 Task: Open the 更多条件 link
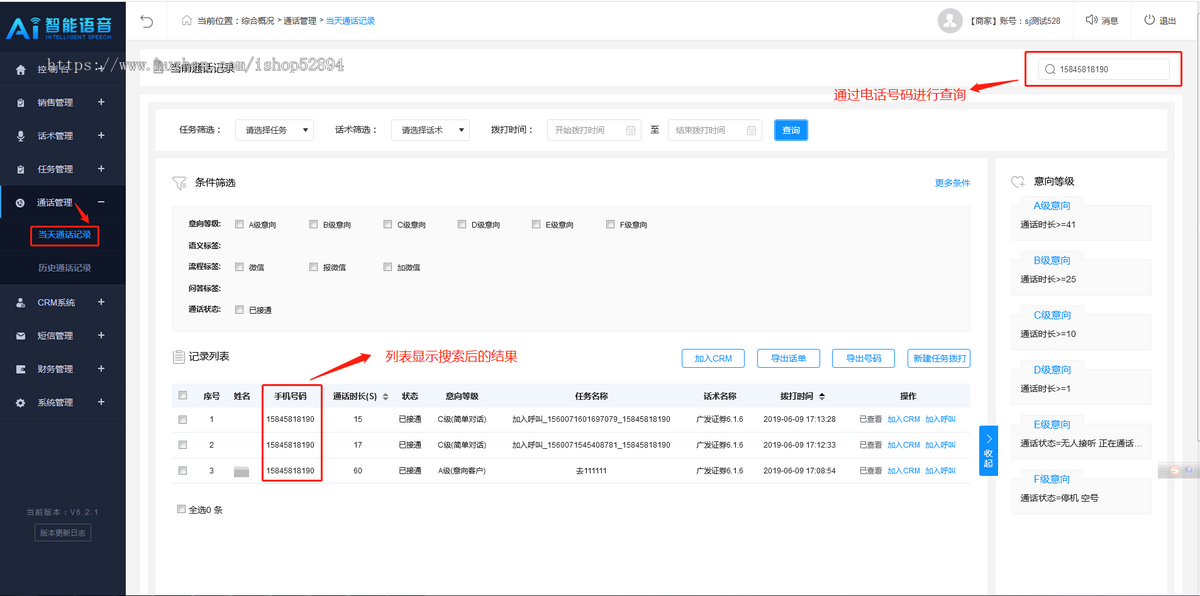click(952, 183)
